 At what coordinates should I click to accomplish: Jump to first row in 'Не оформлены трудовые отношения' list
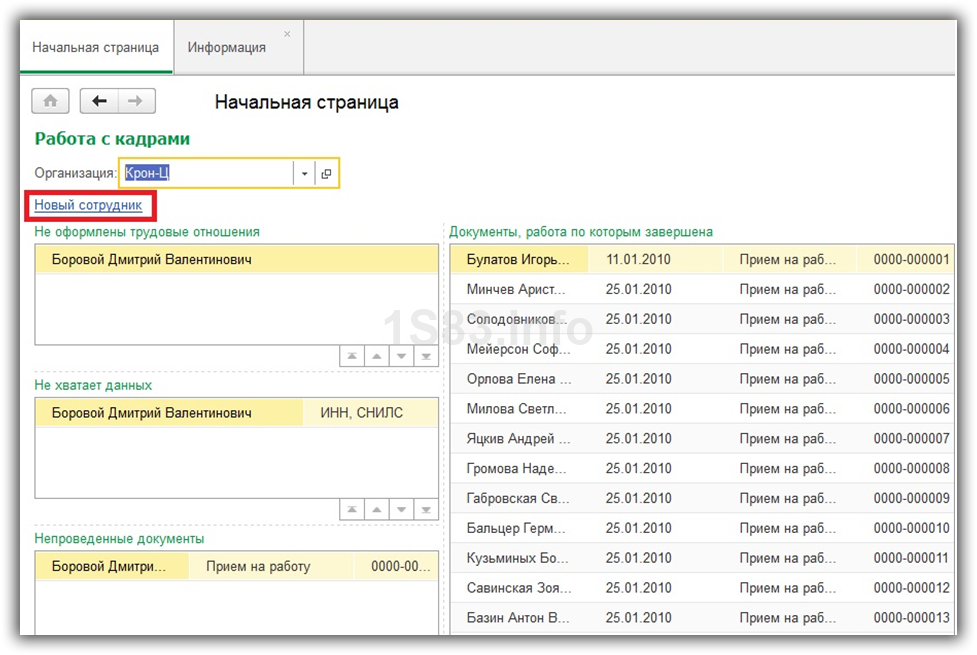[352, 356]
